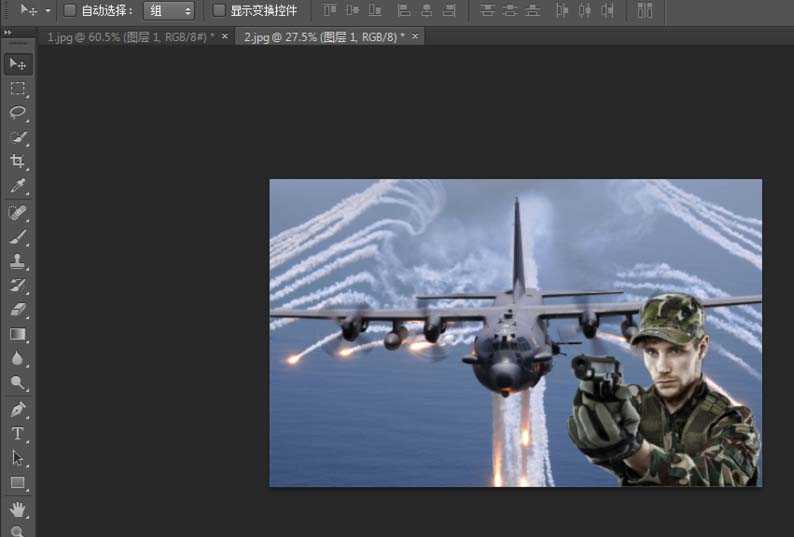The width and height of the screenshot is (794, 537).
Task: Choose the Gradient tool
Action: [18, 335]
